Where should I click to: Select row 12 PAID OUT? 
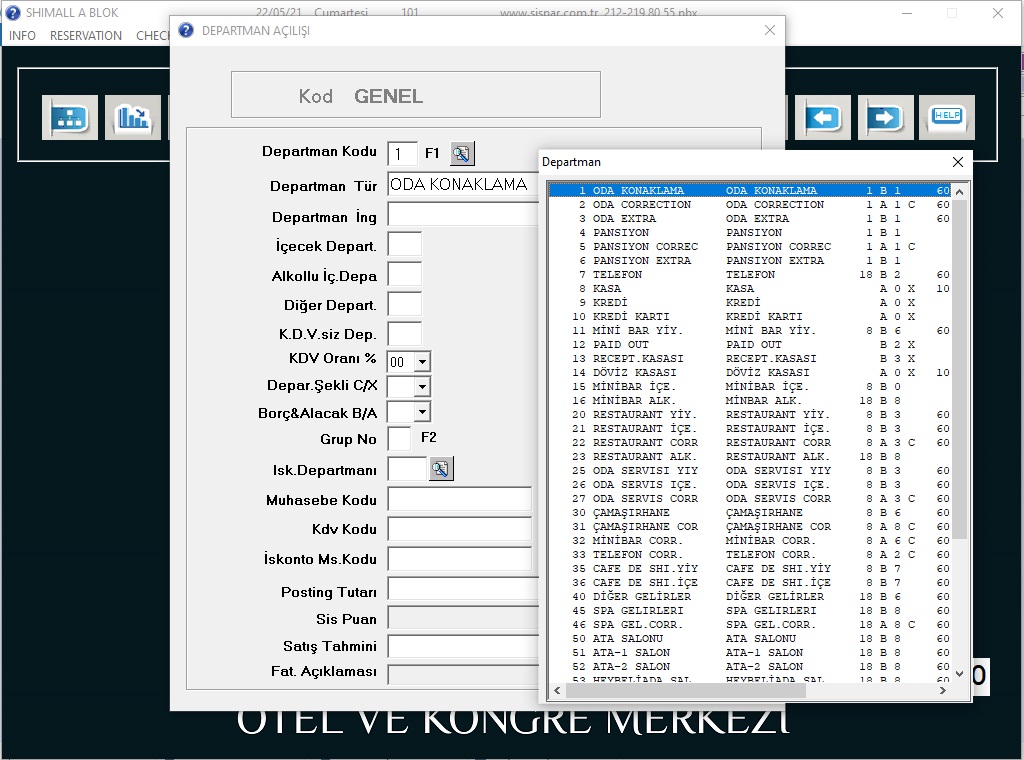click(749, 345)
